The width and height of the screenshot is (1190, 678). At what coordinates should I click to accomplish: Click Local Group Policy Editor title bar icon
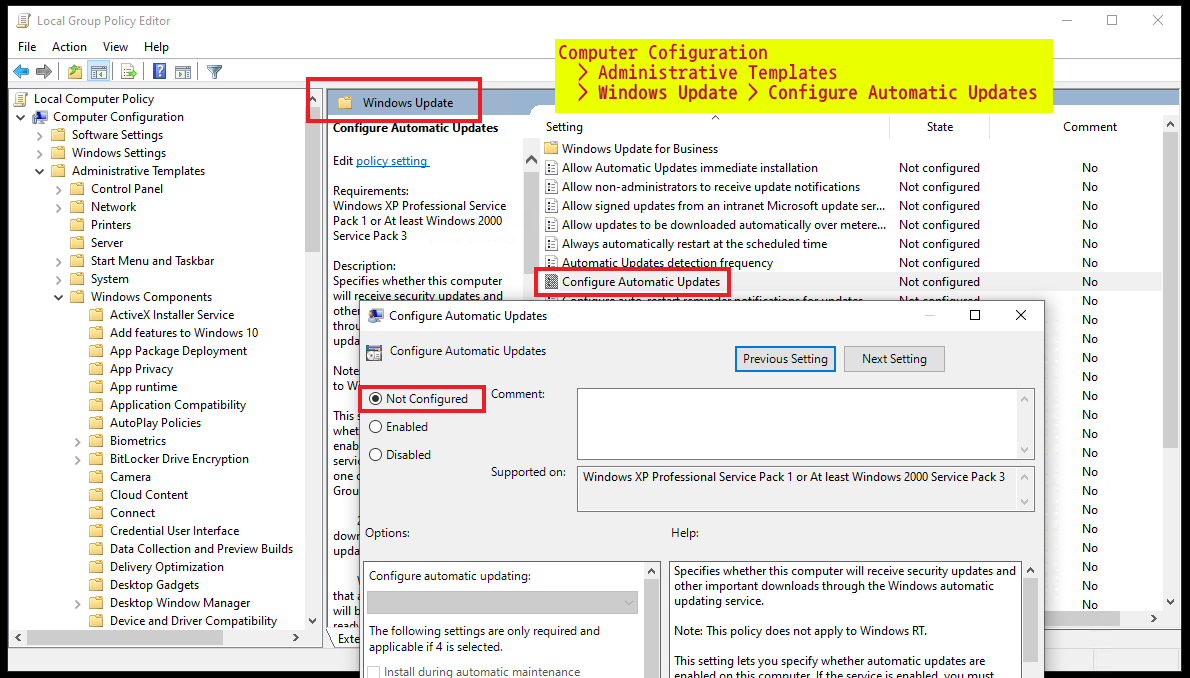click(x=24, y=20)
